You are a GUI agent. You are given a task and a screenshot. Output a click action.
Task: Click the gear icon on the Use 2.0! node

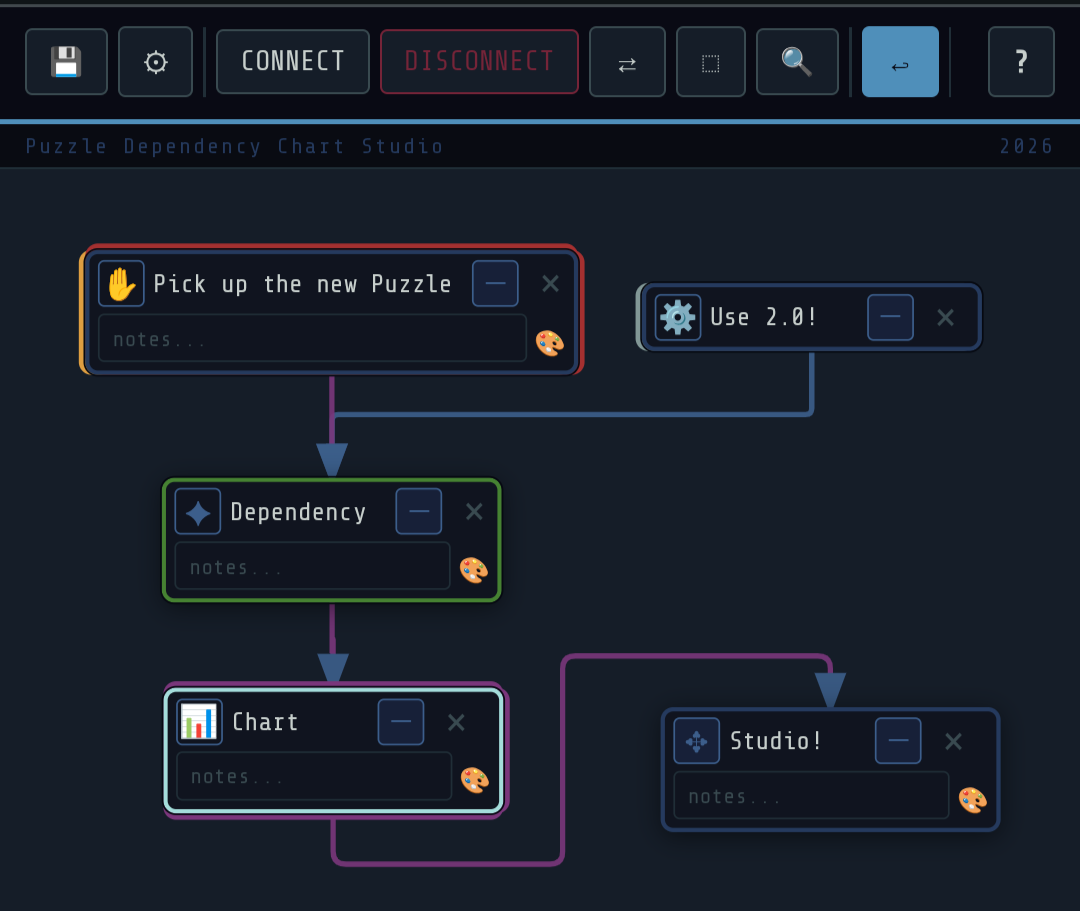(678, 317)
